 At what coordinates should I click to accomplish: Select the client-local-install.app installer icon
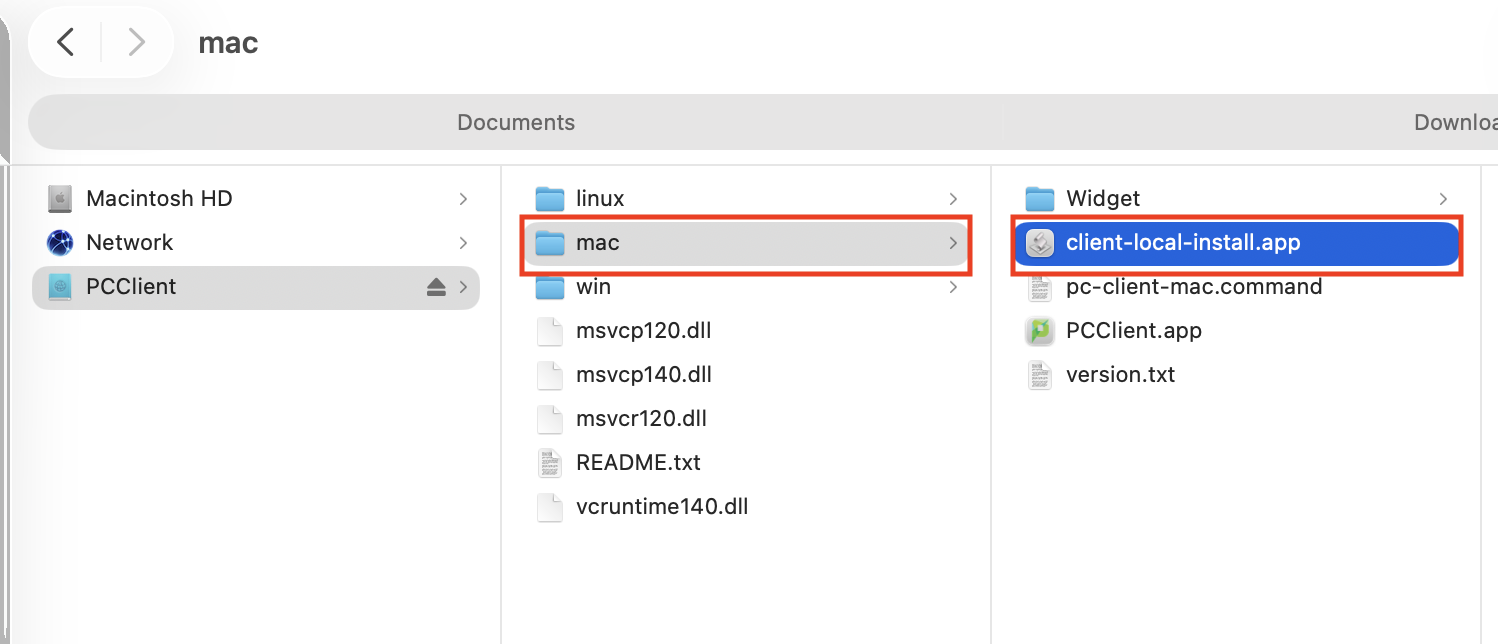tap(1041, 243)
